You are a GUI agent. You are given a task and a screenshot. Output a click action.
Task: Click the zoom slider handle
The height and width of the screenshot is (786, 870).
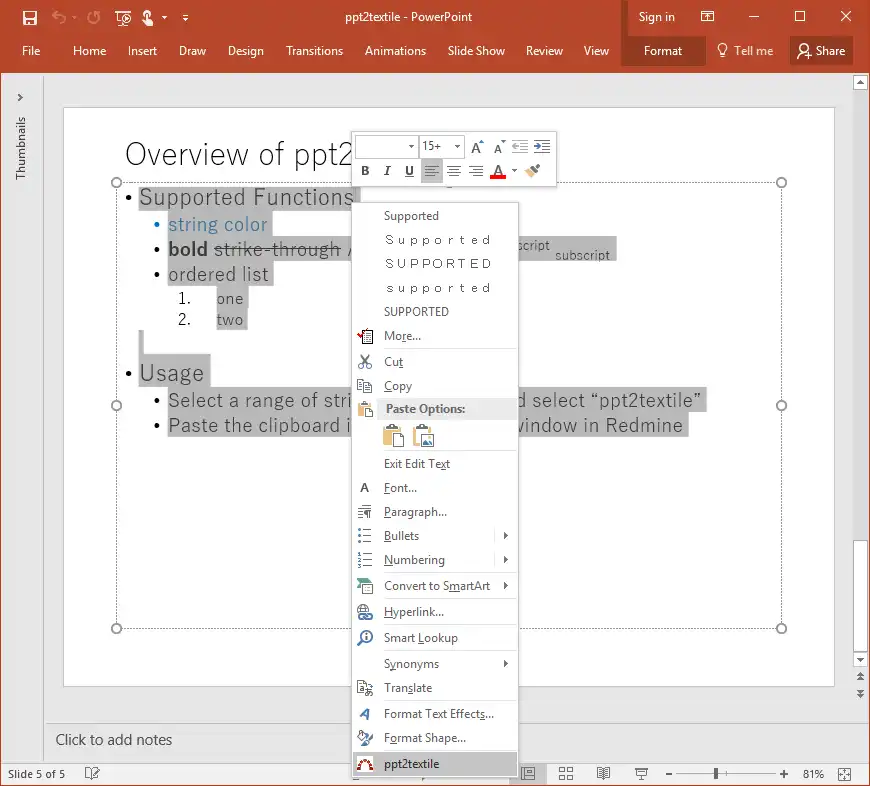pos(716,773)
